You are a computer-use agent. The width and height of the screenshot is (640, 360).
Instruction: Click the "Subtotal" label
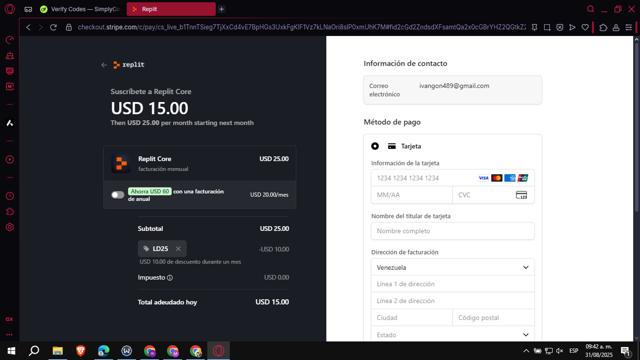[x=150, y=229]
